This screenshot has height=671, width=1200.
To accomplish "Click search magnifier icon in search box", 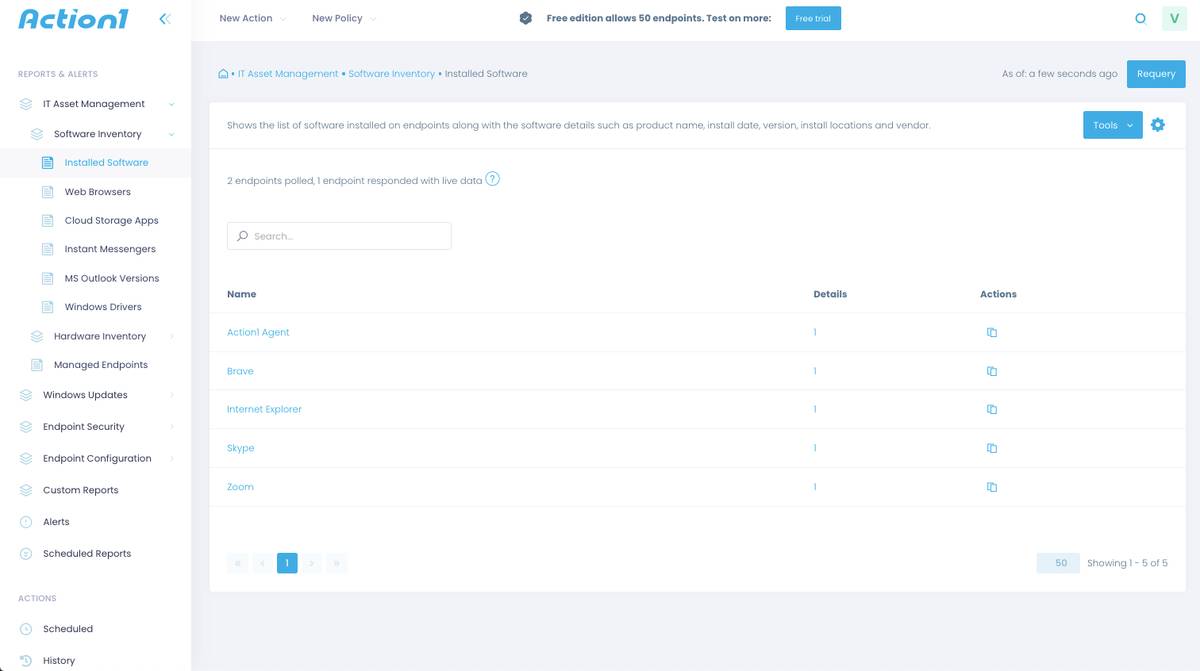I will tap(242, 236).
